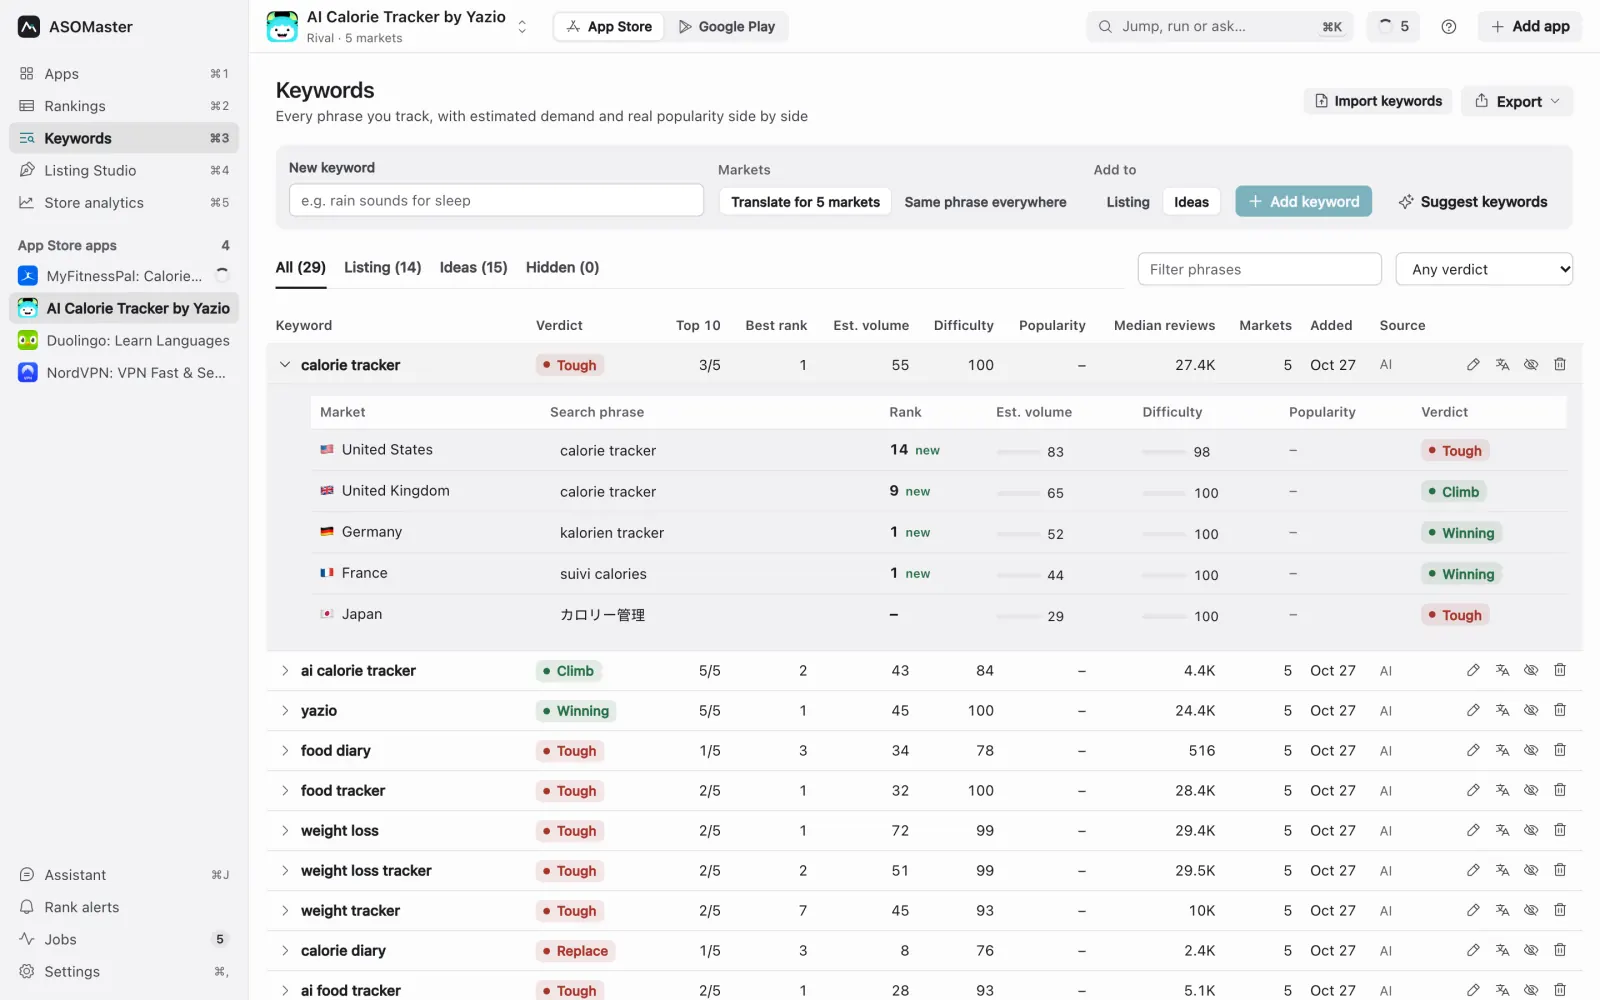Open the Yazio app icon in the header
The image size is (1600, 1000).
point(282,27)
